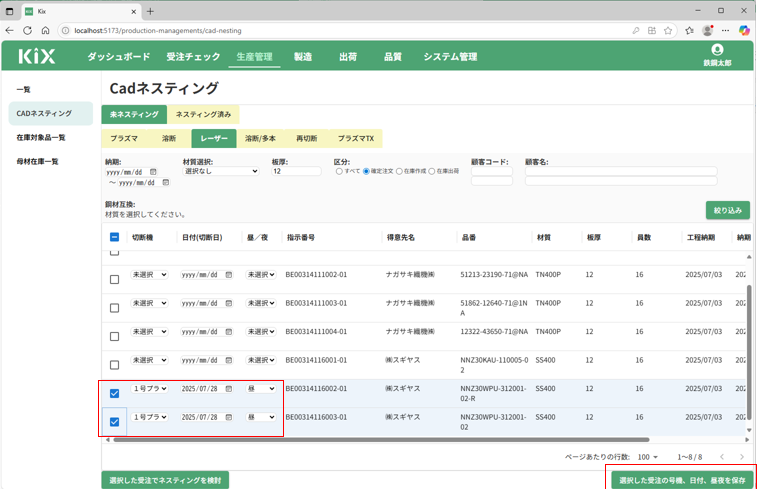The width and height of the screenshot is (759, 489).
Task: Open calendar picker for 納期 start date
Action: point(153,172)
